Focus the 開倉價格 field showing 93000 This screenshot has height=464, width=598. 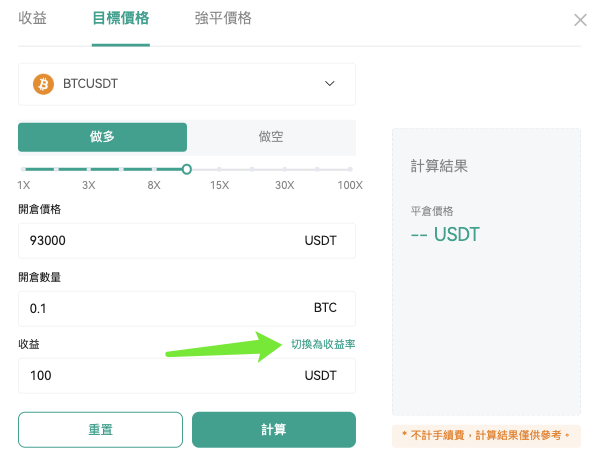point(187,241)
